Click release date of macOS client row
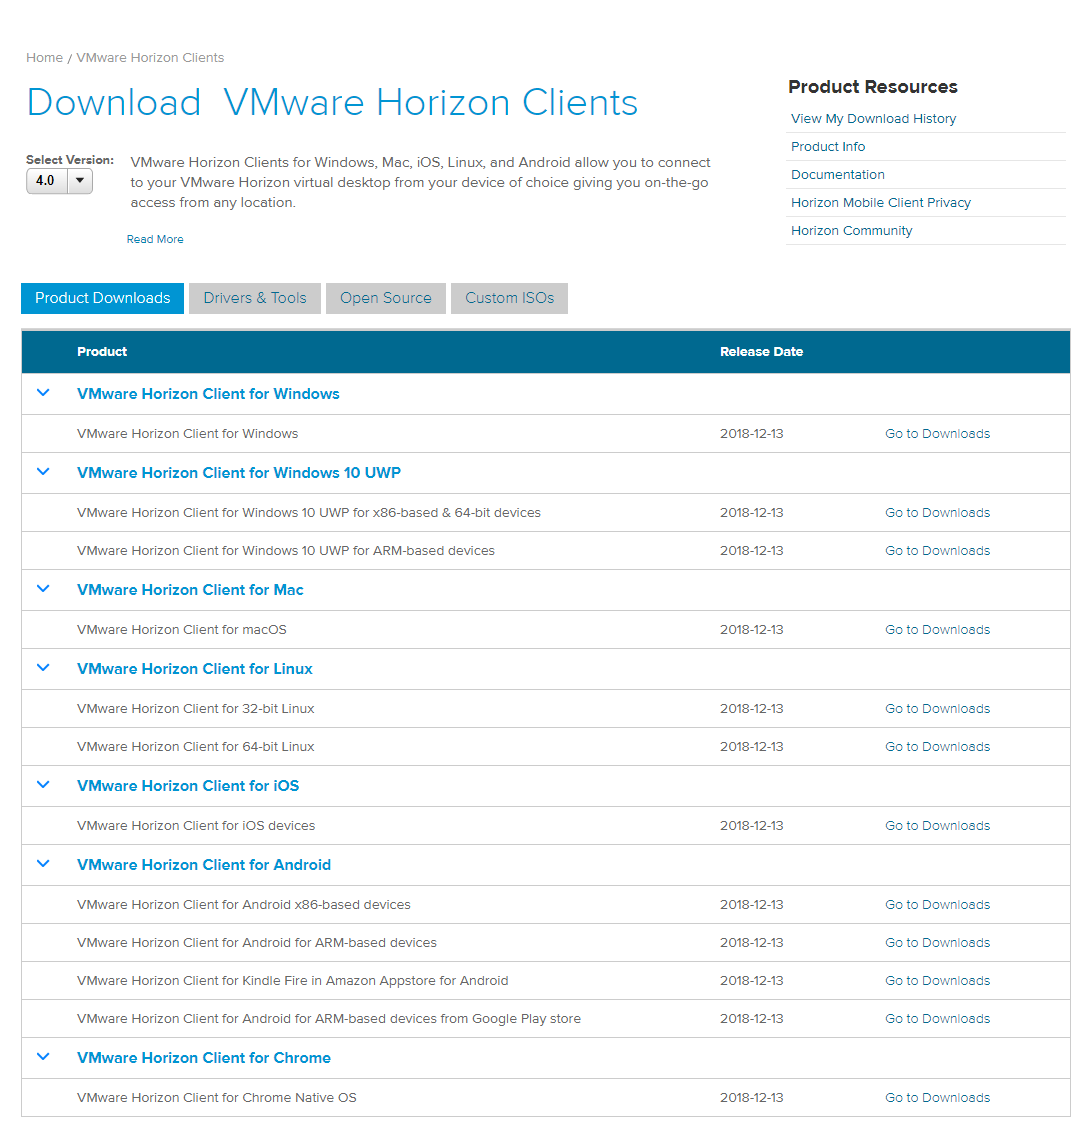1091x1130 pixels. click(752, 630)
